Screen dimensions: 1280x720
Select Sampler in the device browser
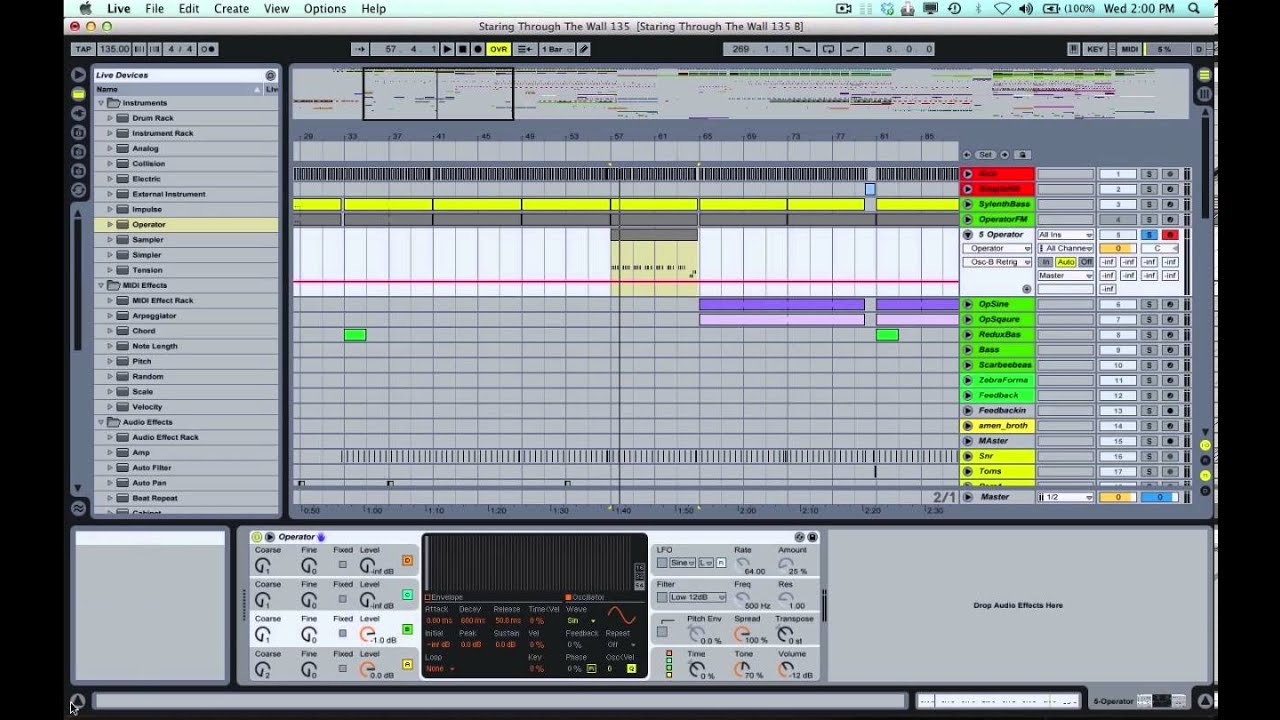click(148, 239)
